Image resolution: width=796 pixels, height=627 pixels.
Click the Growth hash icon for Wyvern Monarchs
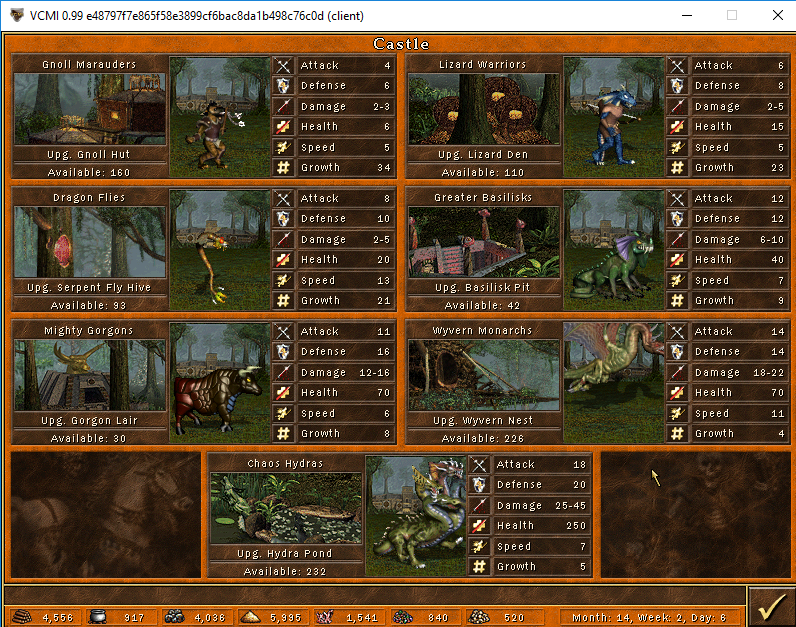click(x=677, y=434)
